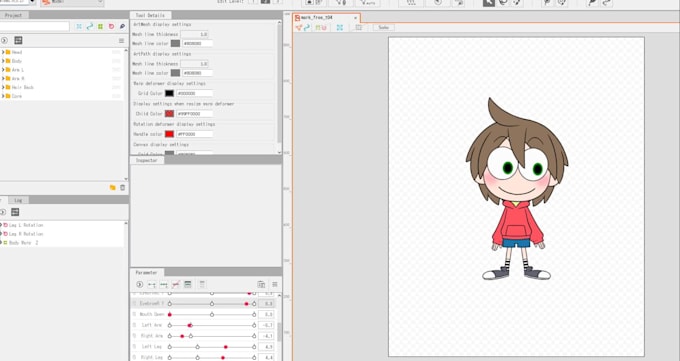Click the Mouth Open slider track
Image resolution: width=680 pixels, height=361 pixels.
pyautogui.click(x=212, y=315)
